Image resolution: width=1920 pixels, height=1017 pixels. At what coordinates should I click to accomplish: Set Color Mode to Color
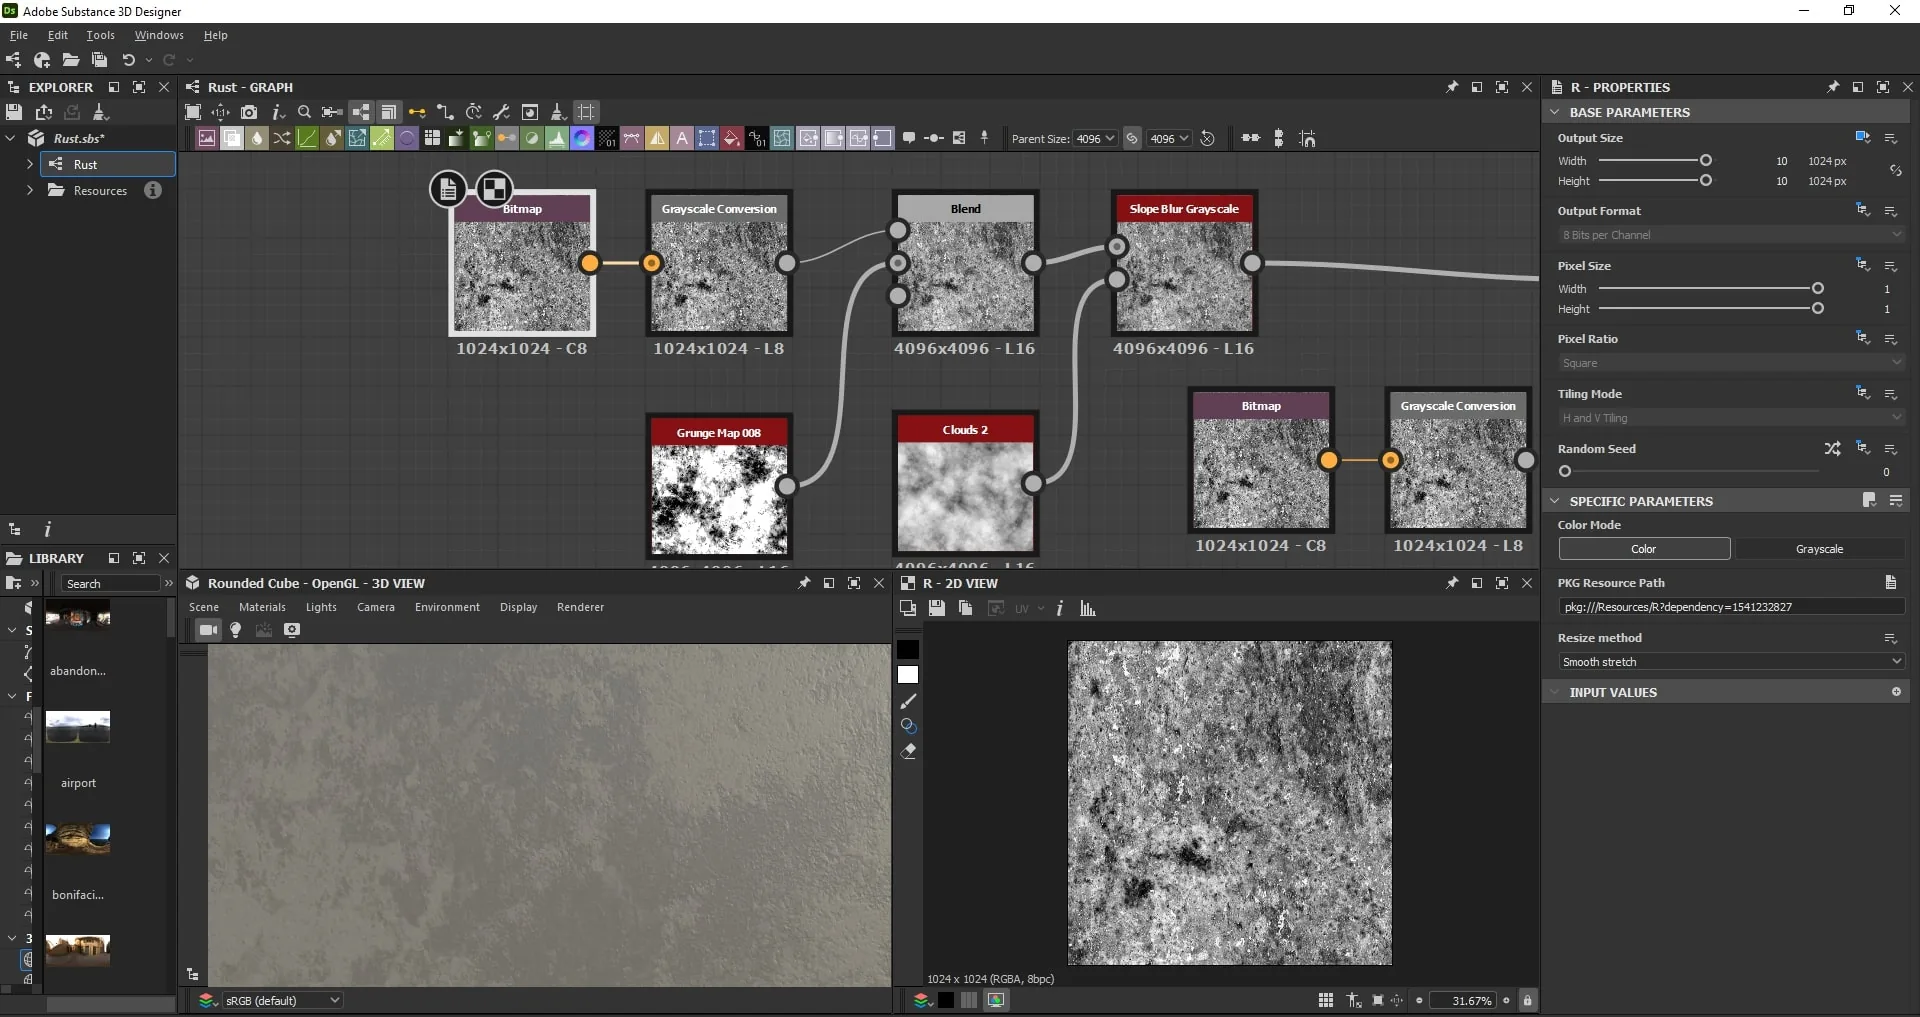(1644, 549)
